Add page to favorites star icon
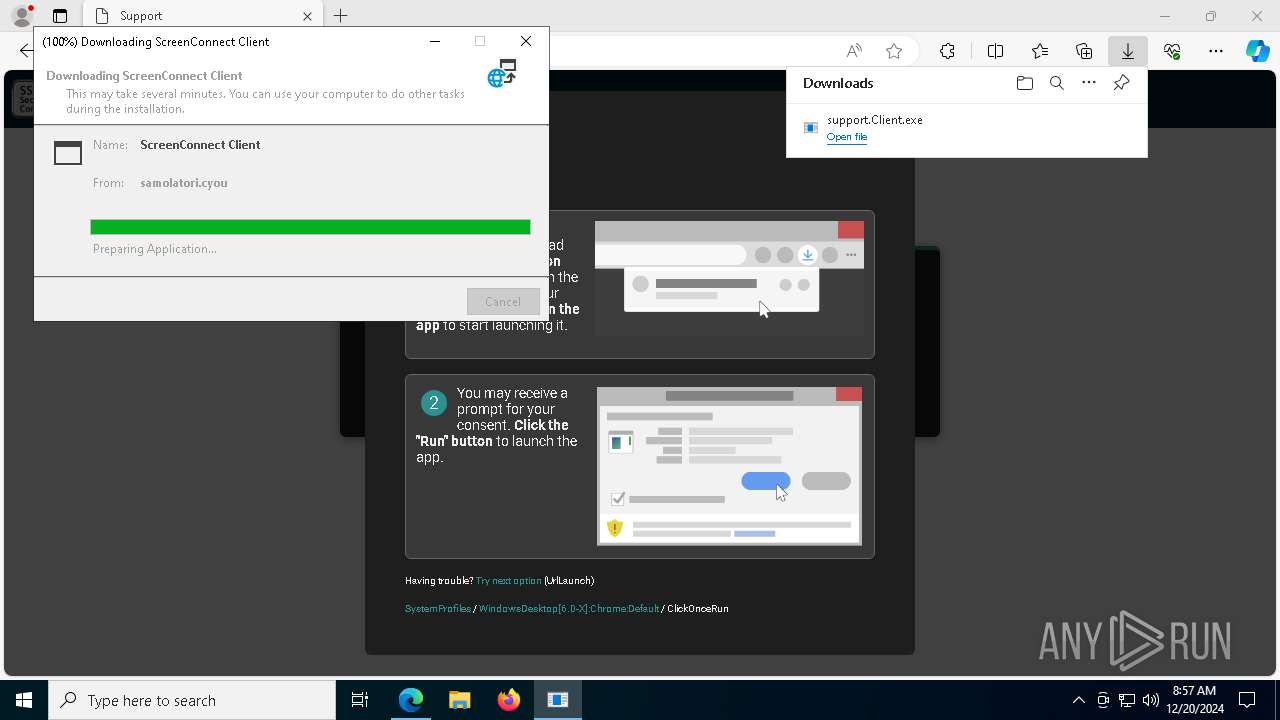The width and height of the screenshot is (1280, 720). tap(894, 51)
